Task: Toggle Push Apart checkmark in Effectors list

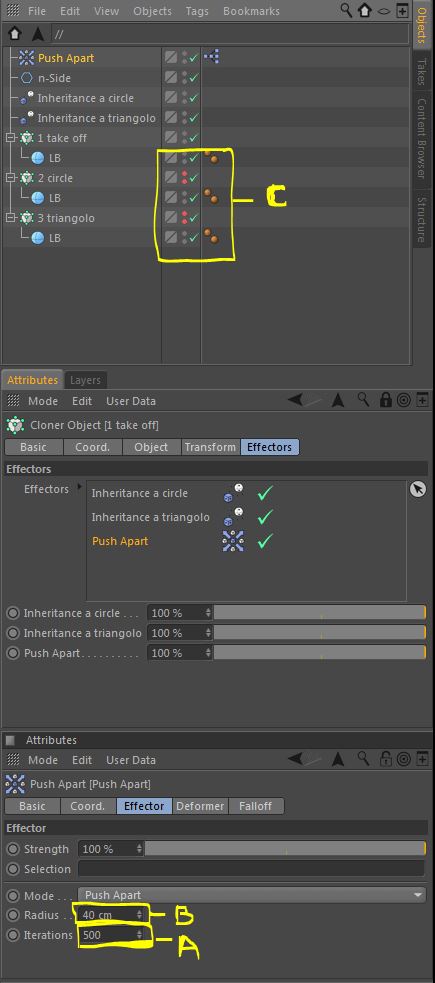Action: tap(265, 541)
